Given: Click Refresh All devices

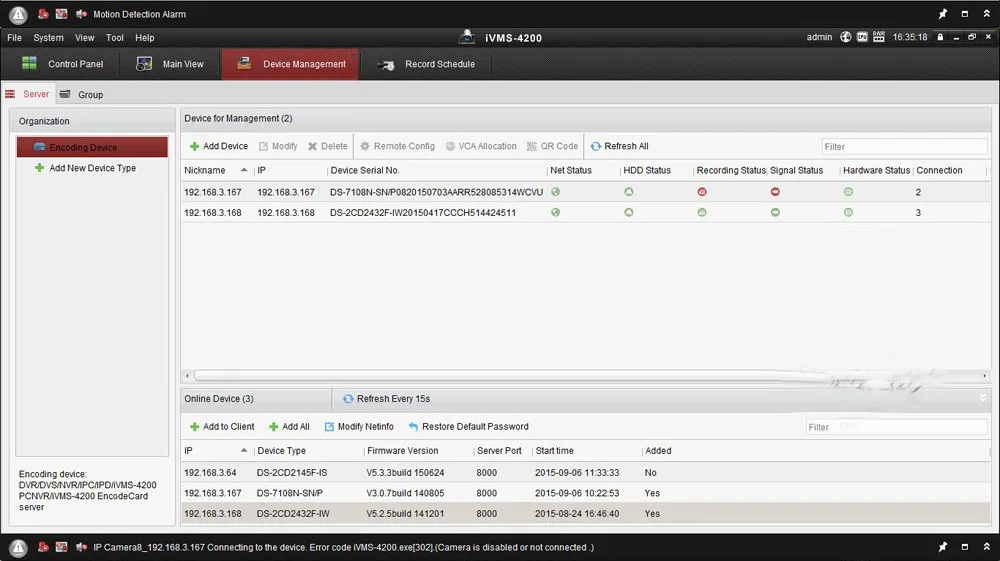Looking at the screenshot, I should 619,146.
